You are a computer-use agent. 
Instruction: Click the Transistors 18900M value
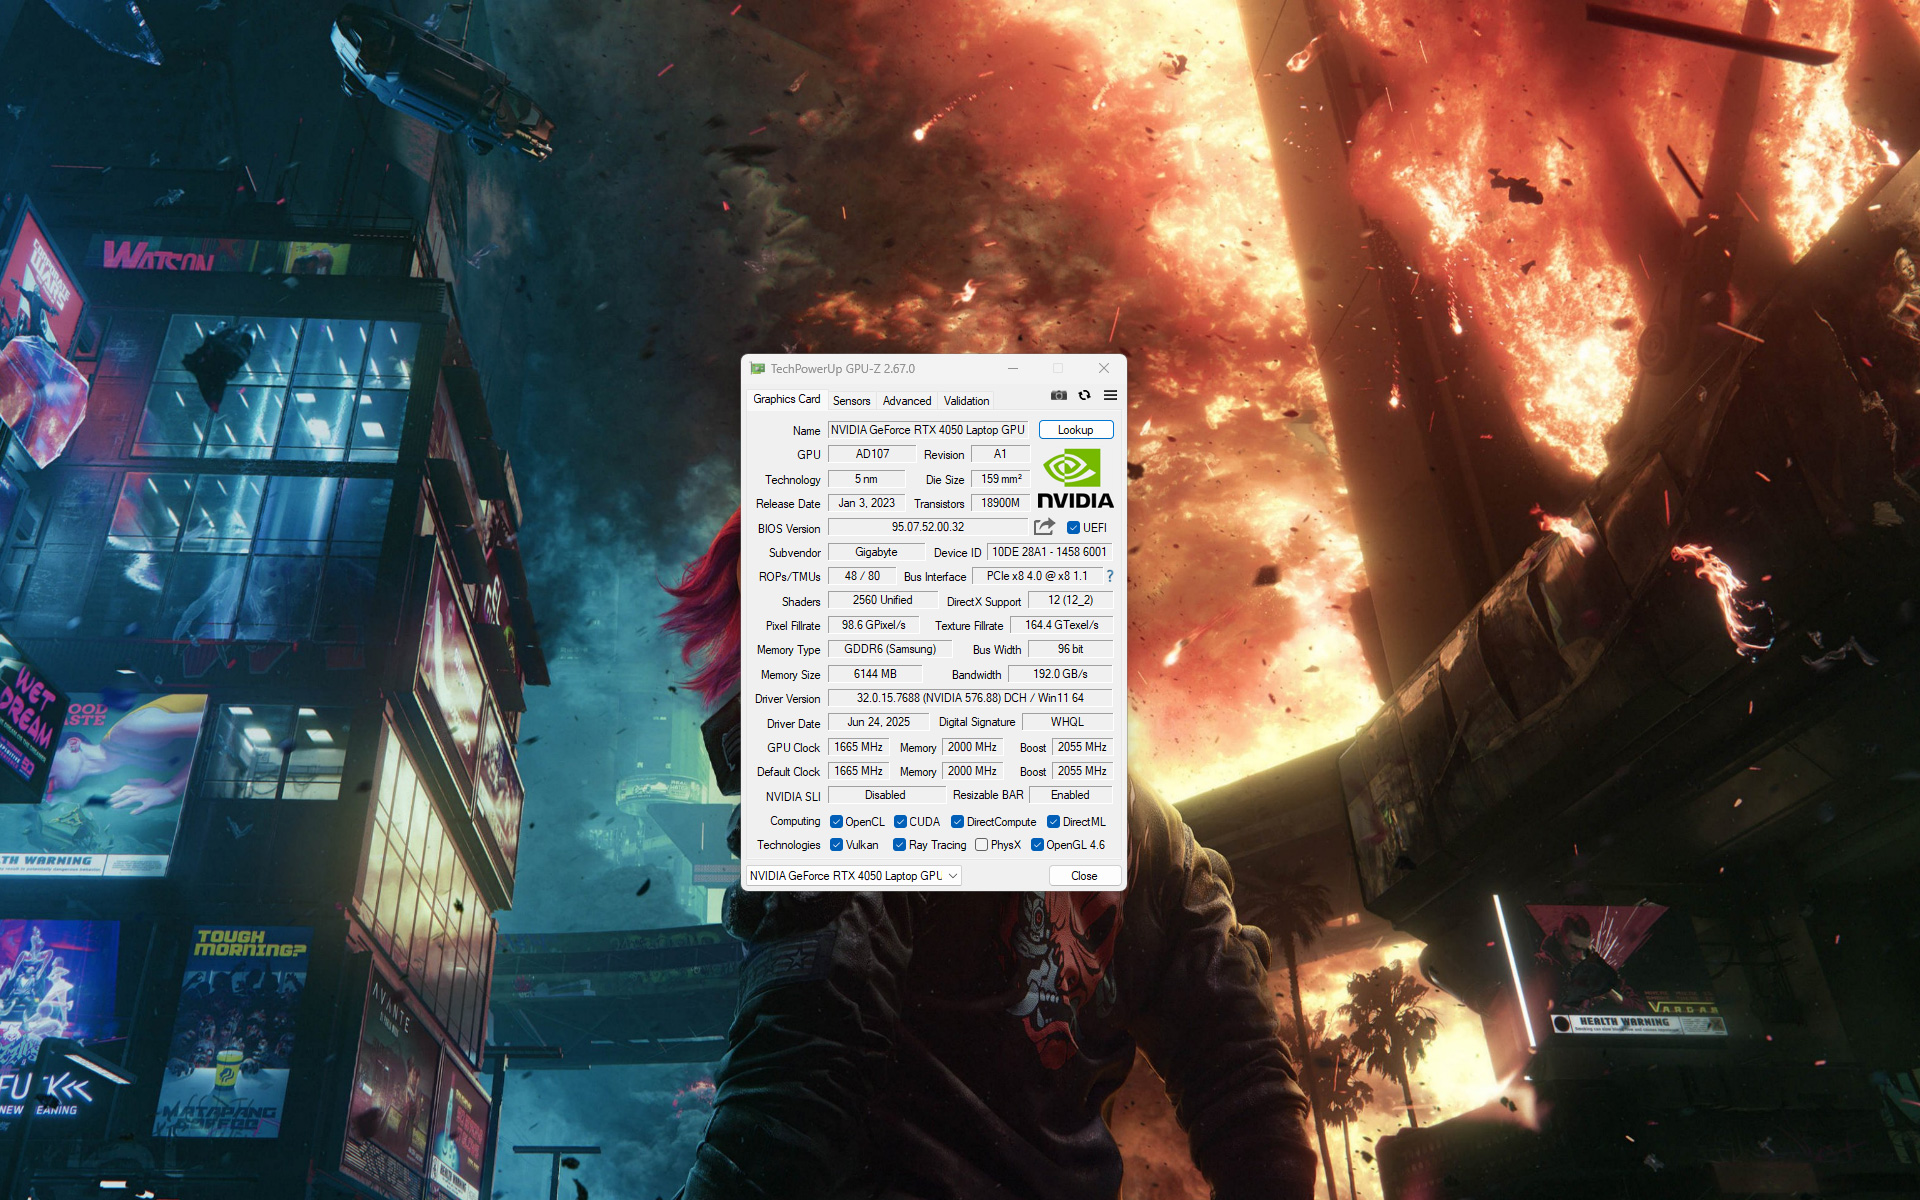click(x=1000, y=503)
